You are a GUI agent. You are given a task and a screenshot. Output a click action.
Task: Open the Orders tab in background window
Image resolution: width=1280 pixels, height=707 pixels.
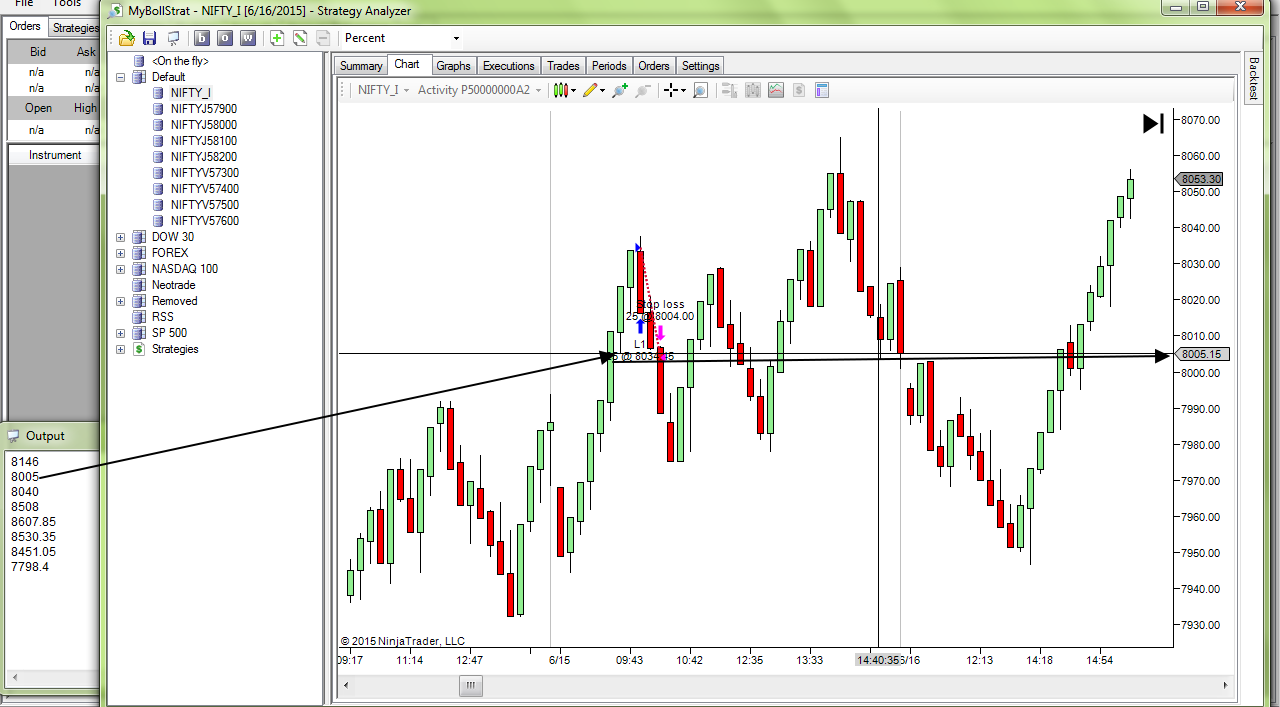[25, 26]
